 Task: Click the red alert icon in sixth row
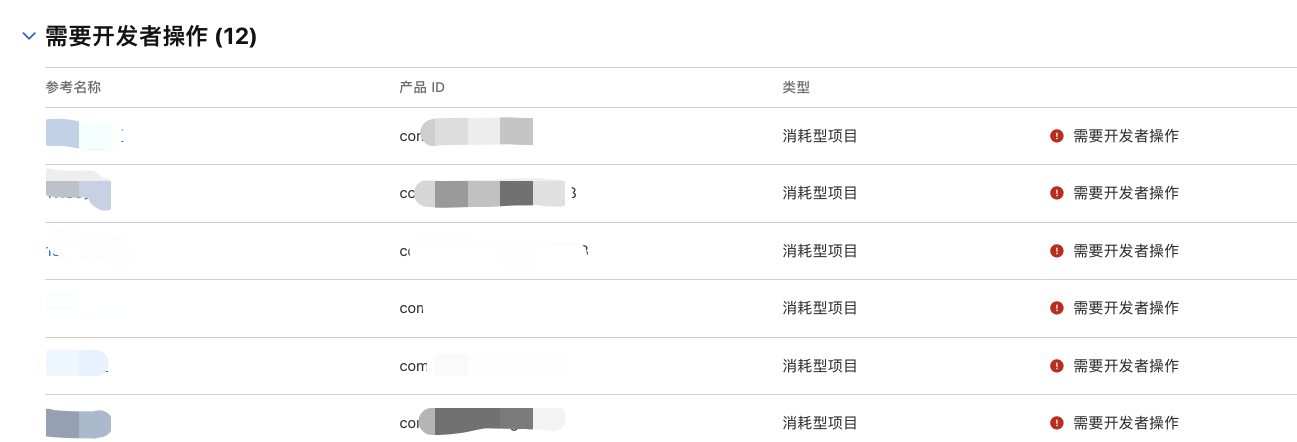[1057, 423]
